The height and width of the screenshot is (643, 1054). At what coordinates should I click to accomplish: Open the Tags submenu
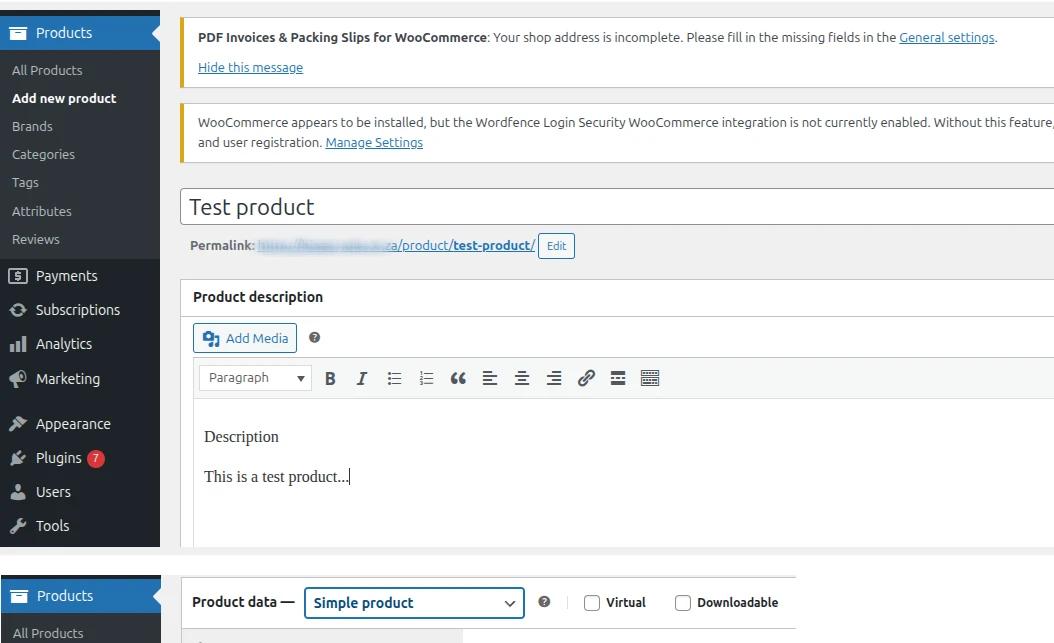(25, 183)
